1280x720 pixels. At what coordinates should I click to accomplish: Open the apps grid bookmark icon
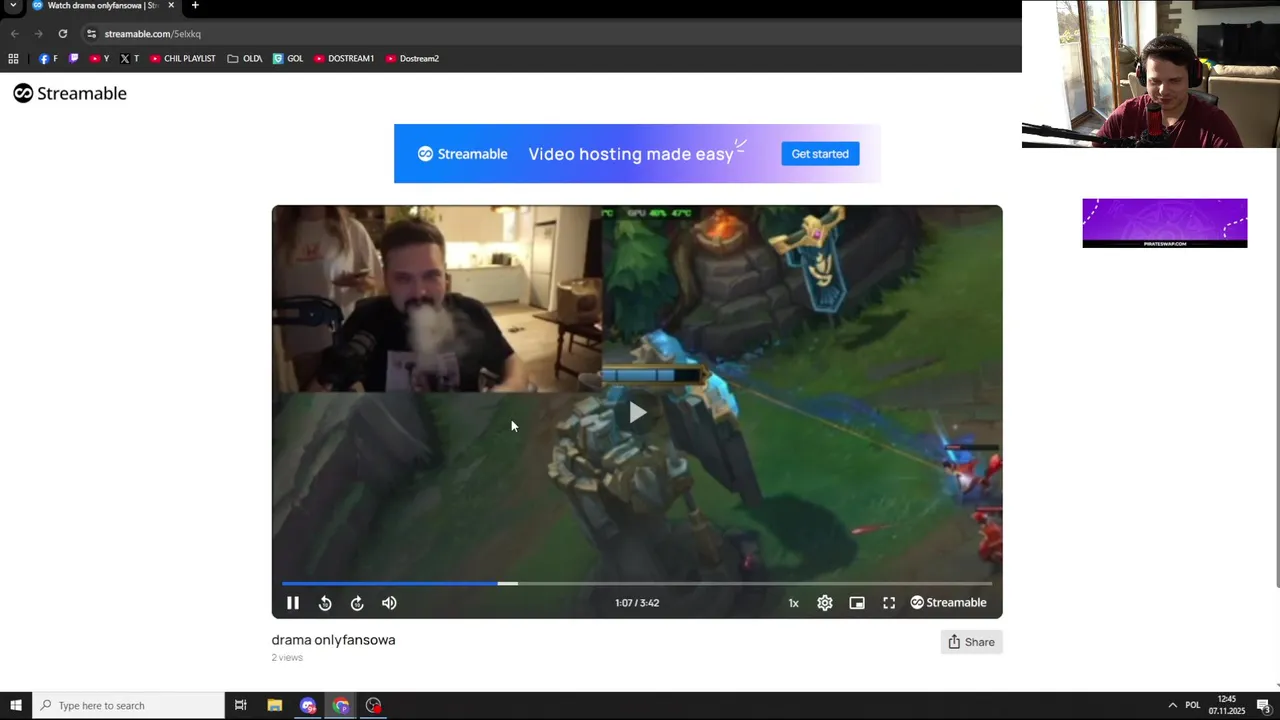13,59
